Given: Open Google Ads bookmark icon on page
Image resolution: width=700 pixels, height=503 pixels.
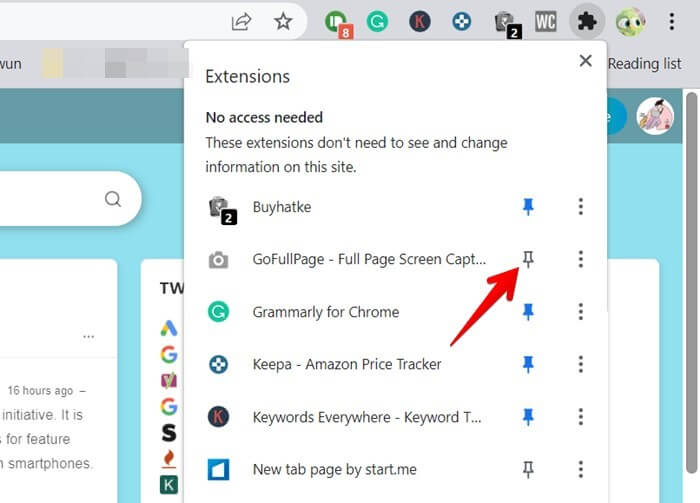Looking at the screenshot, I should click(169, 328).
